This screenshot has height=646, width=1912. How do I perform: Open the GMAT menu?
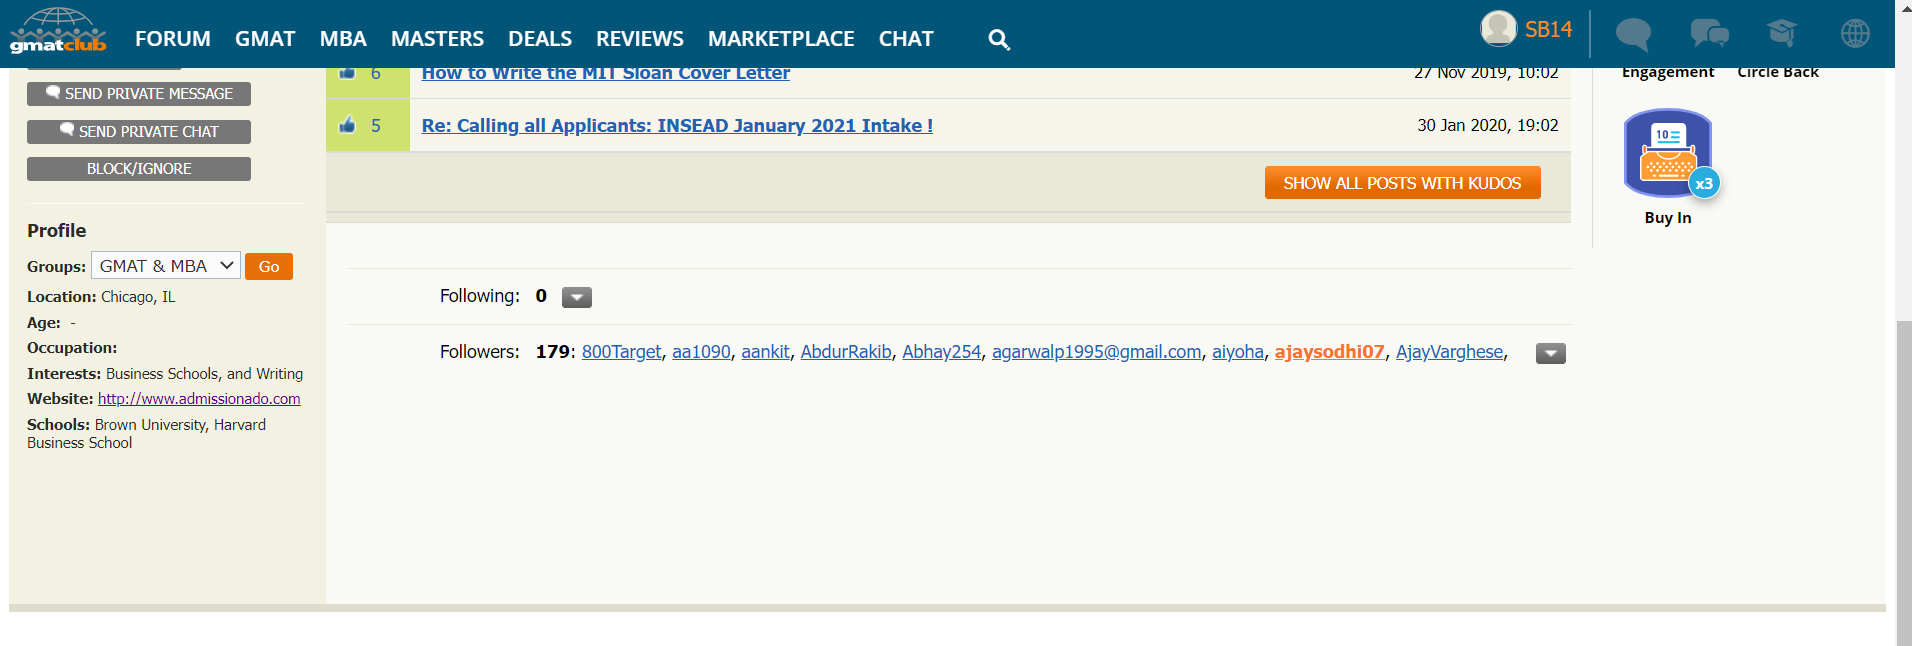tap(265, 39)
